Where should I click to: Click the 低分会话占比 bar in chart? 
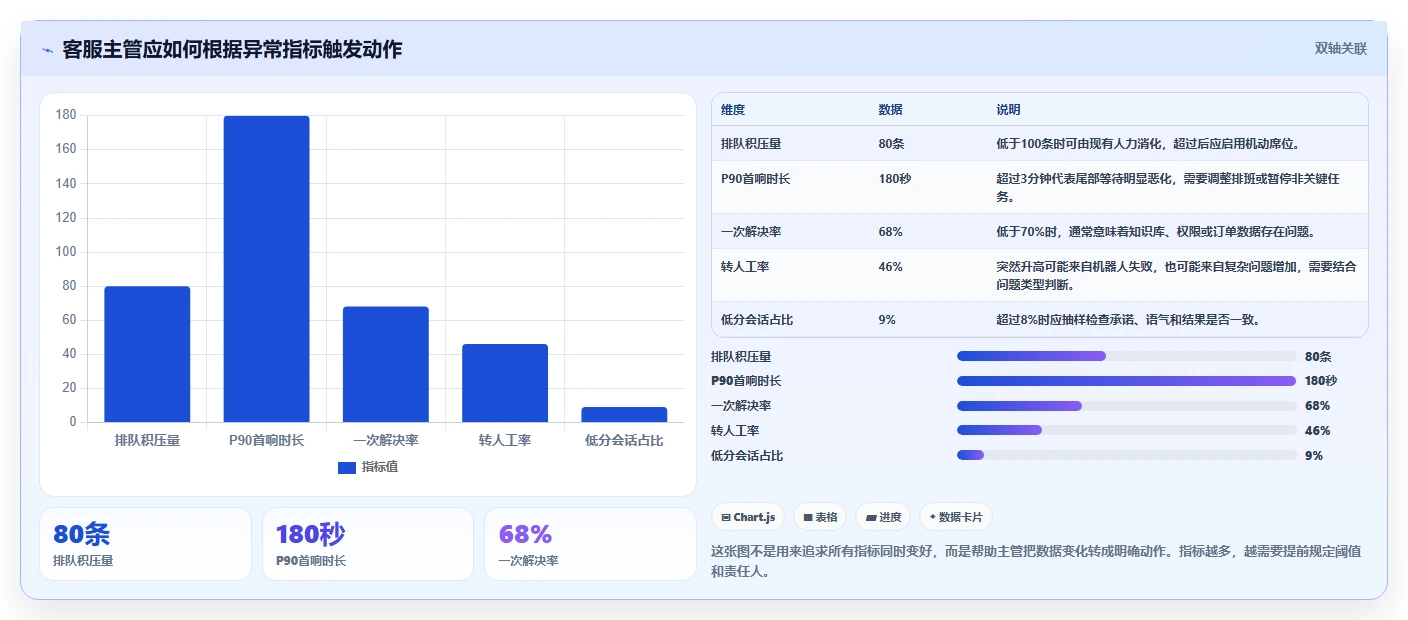(624, 414)
